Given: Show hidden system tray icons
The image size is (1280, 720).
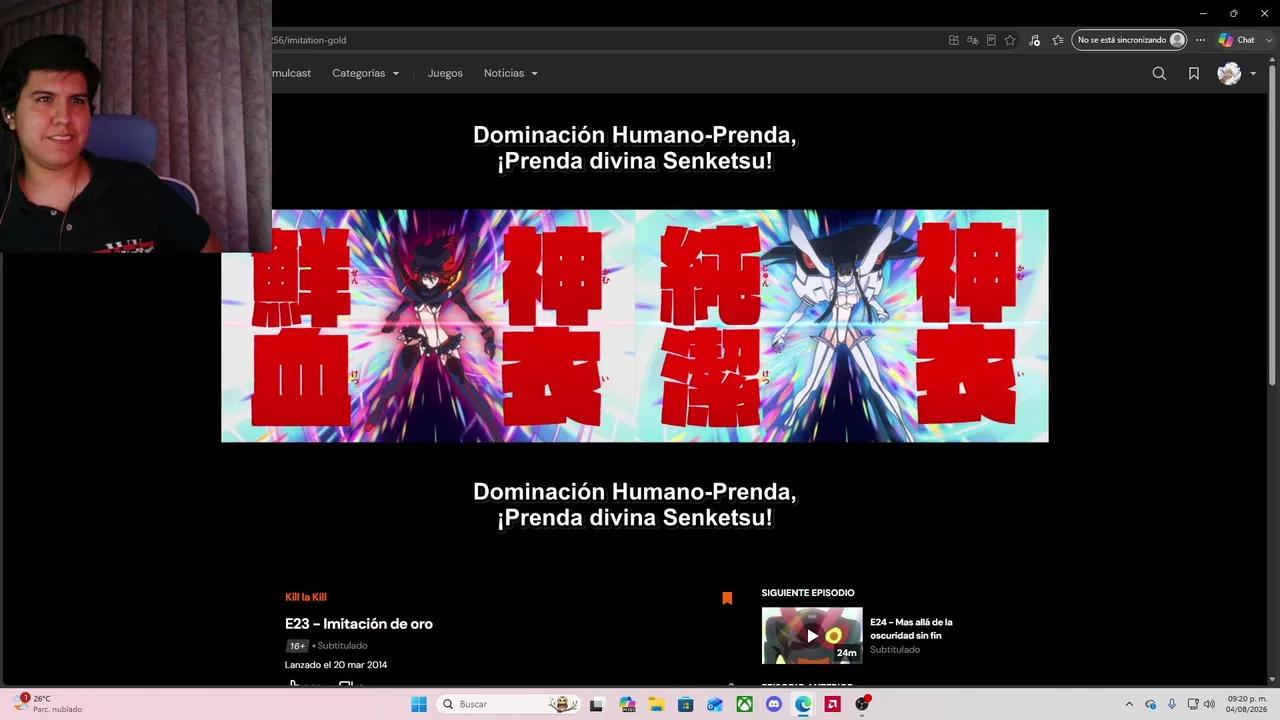Looking at the screenshot, I should 1129,704.
